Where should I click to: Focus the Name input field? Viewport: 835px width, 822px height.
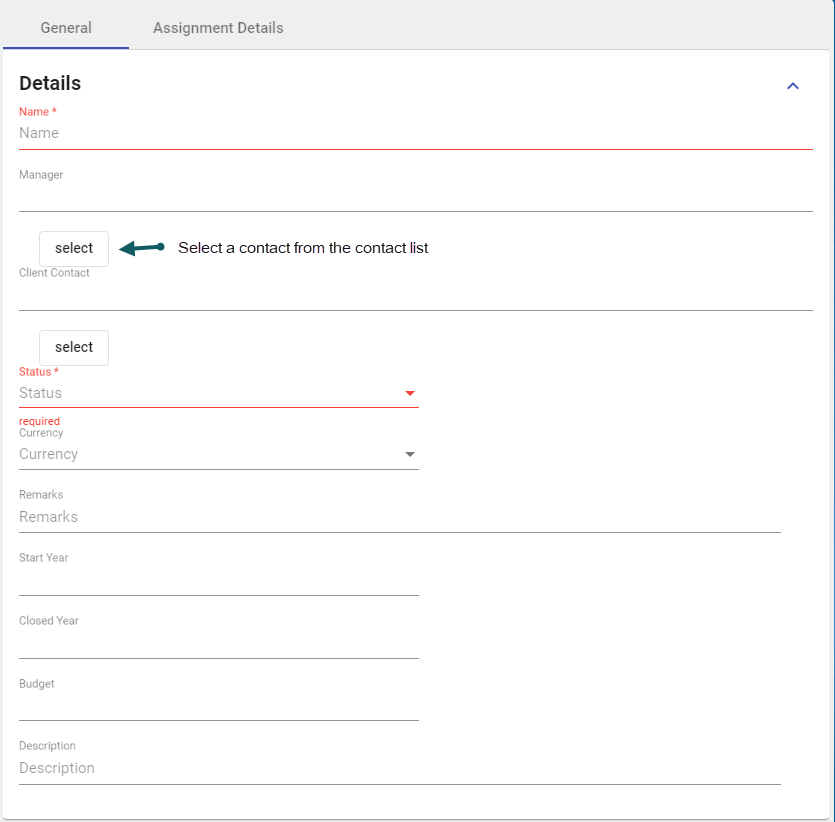[x=415, y=133]
